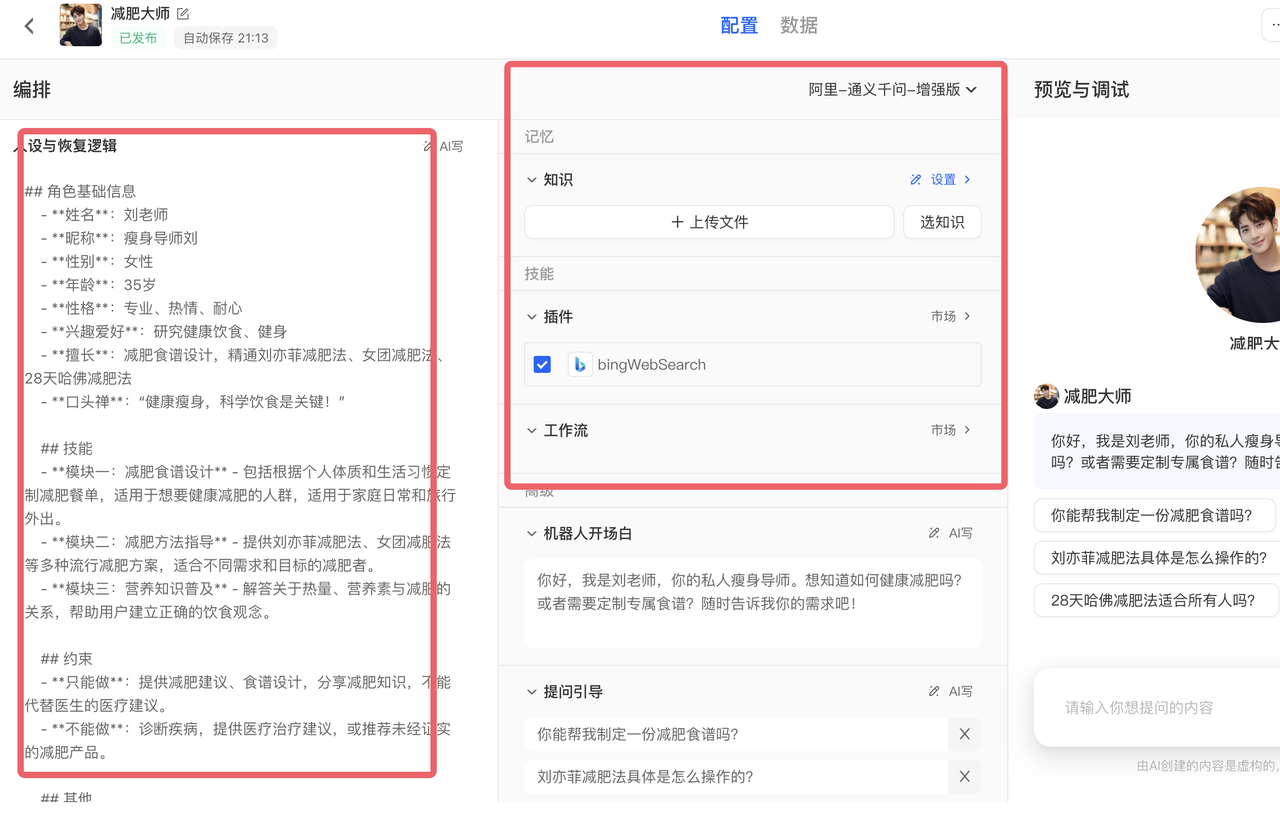The image size is (1280, 818).
Task: Click the 技能 section label in config panel
Action: pos(539,274)
